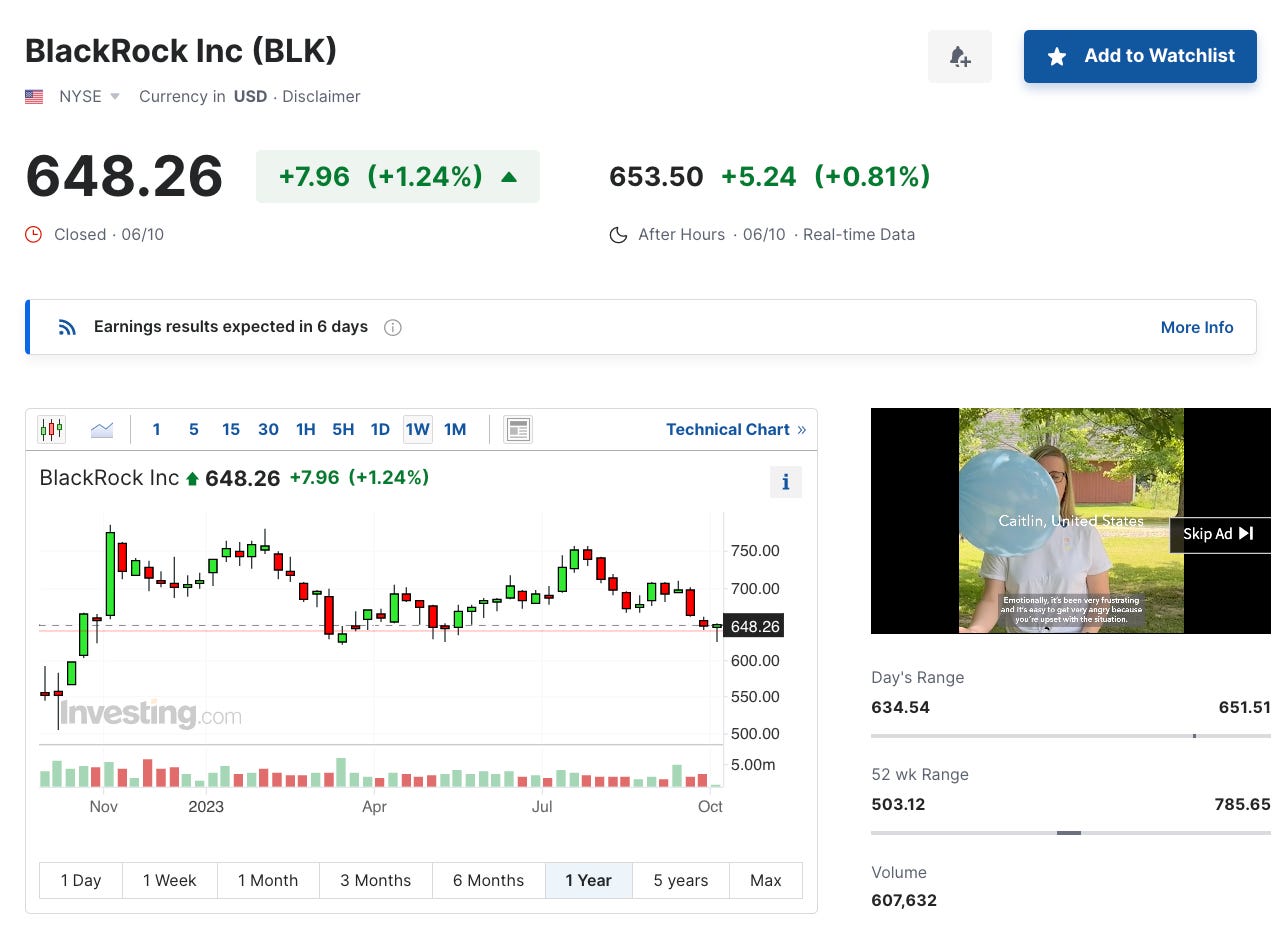This screenshot has width=1288, height=926.
Task: Click the Disclaimer link
Action: pos(321,97)
